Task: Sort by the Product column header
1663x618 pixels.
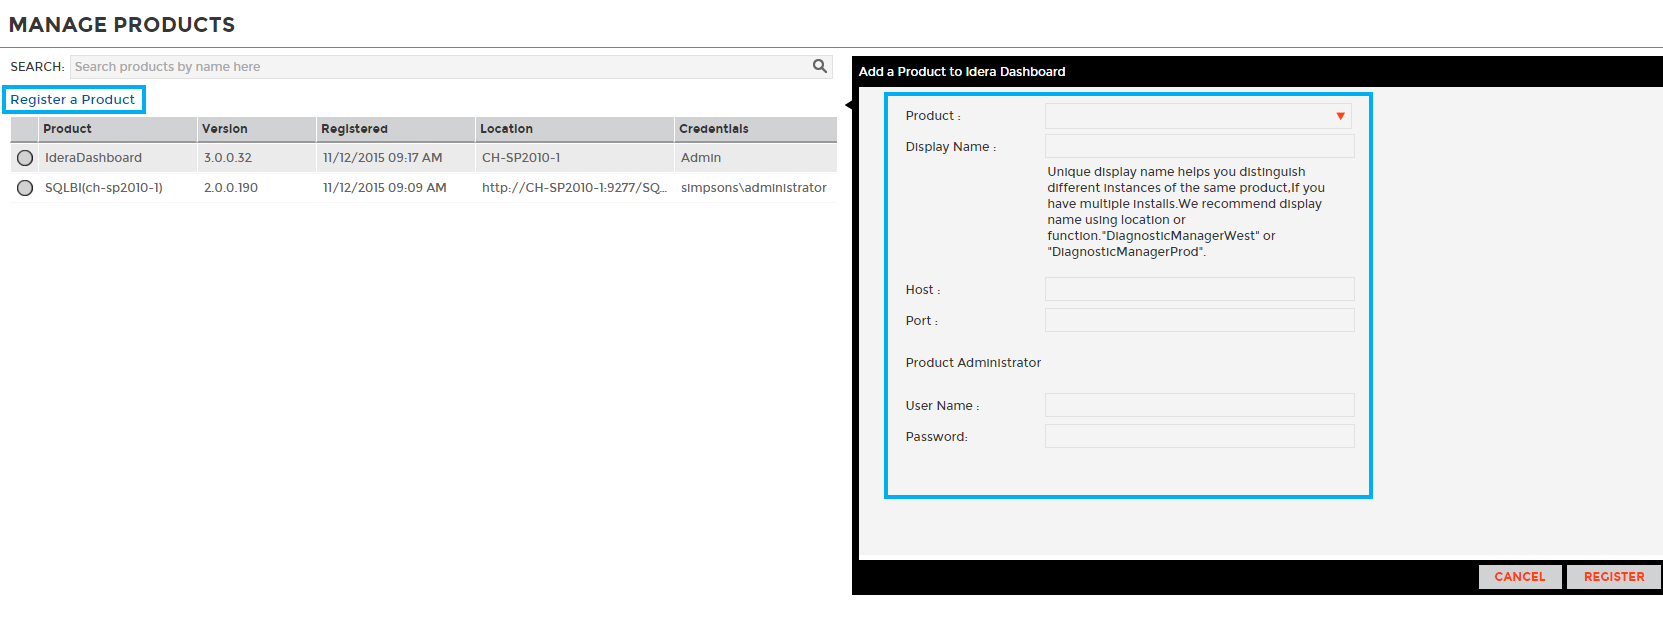Action: coord(117,129)
